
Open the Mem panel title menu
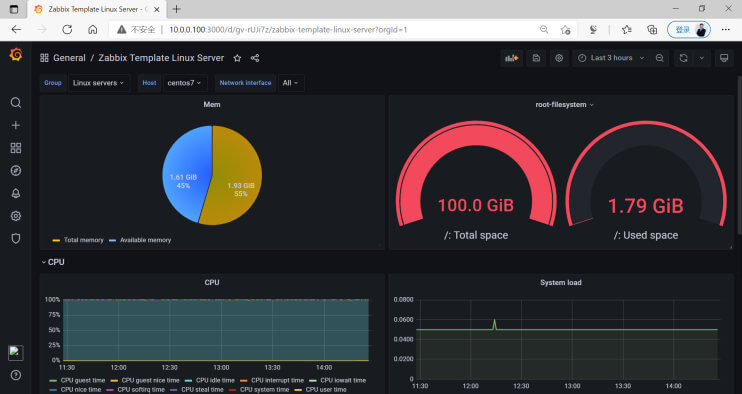tap(212, 105)
